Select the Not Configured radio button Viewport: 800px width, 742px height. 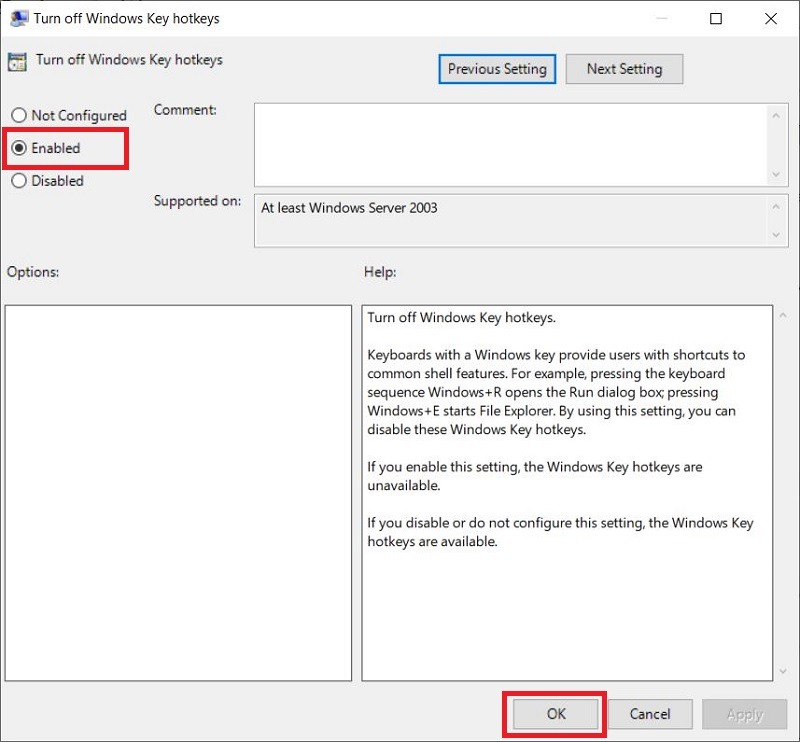point(18,115)
